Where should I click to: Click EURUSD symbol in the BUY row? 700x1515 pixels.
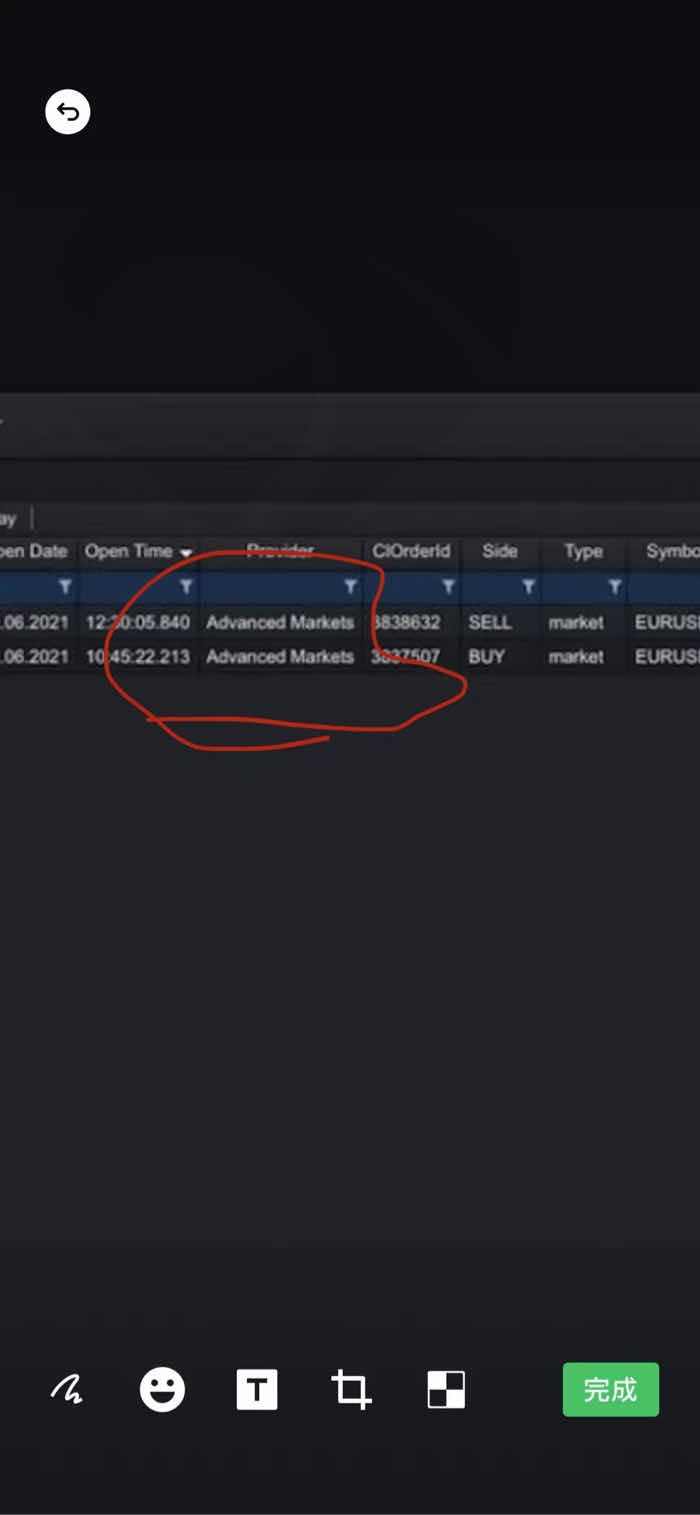tap(667, 656)
